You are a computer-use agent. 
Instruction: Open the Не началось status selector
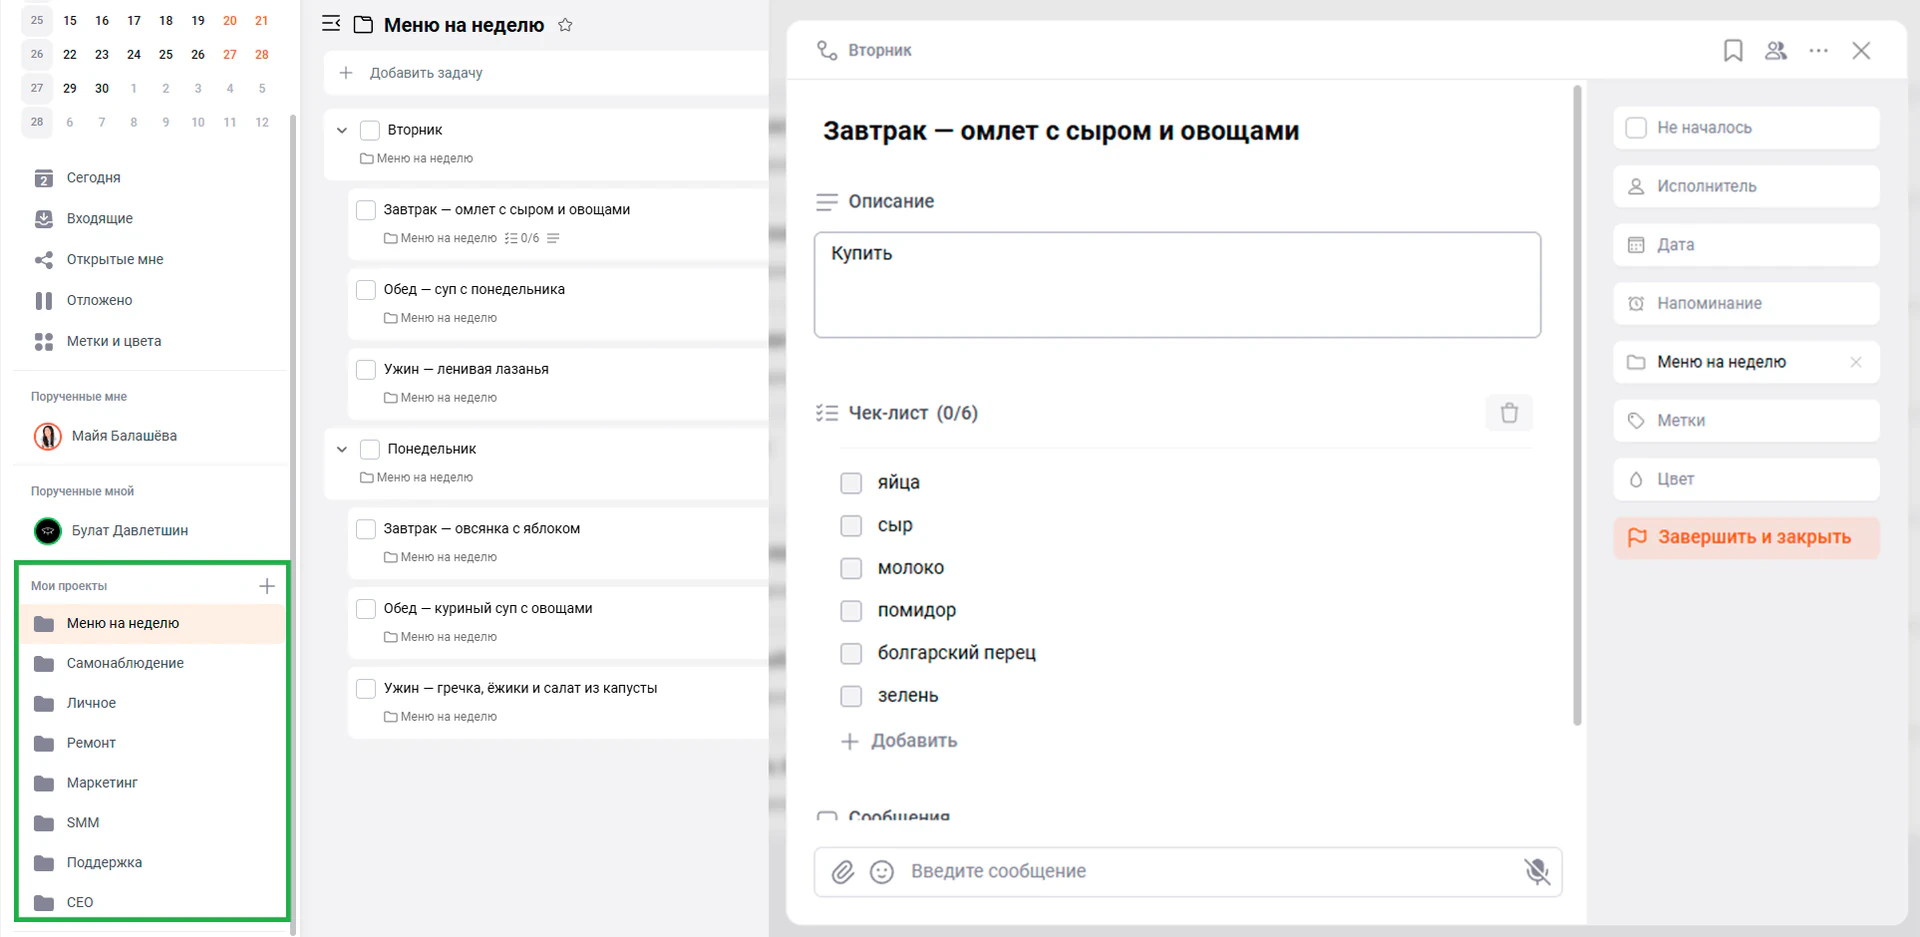click(1746, 128)
